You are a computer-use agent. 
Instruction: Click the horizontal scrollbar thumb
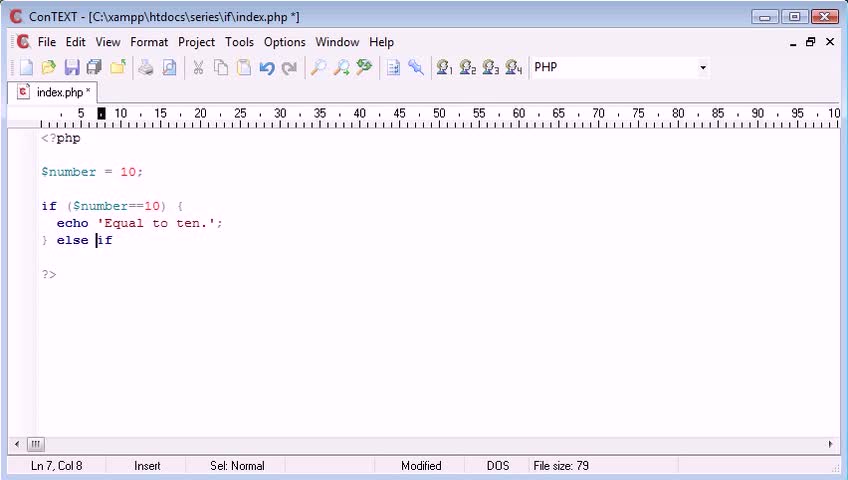pos(35,444)
